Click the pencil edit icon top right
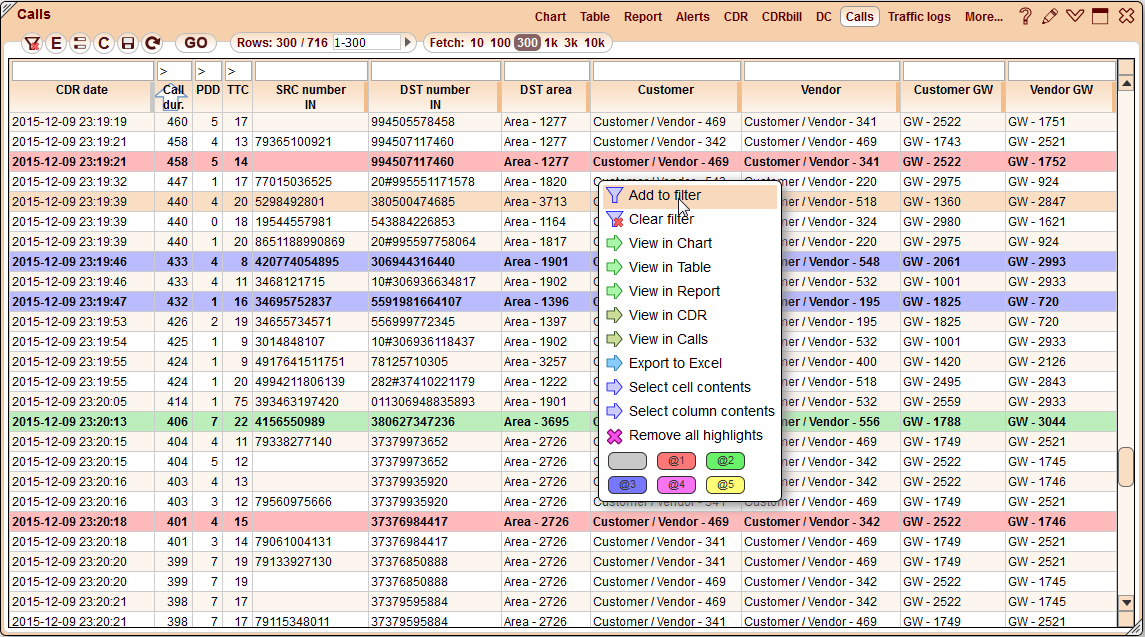Image resolution: width=1145 pixels, height=637 pixels. tap(1051, 16)
